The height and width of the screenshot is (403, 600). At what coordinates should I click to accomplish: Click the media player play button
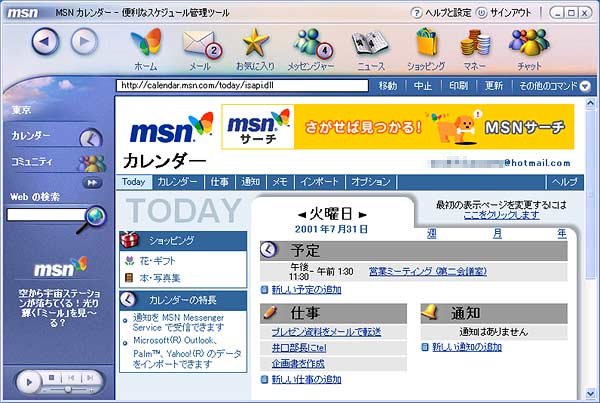[x=29, y=382]
